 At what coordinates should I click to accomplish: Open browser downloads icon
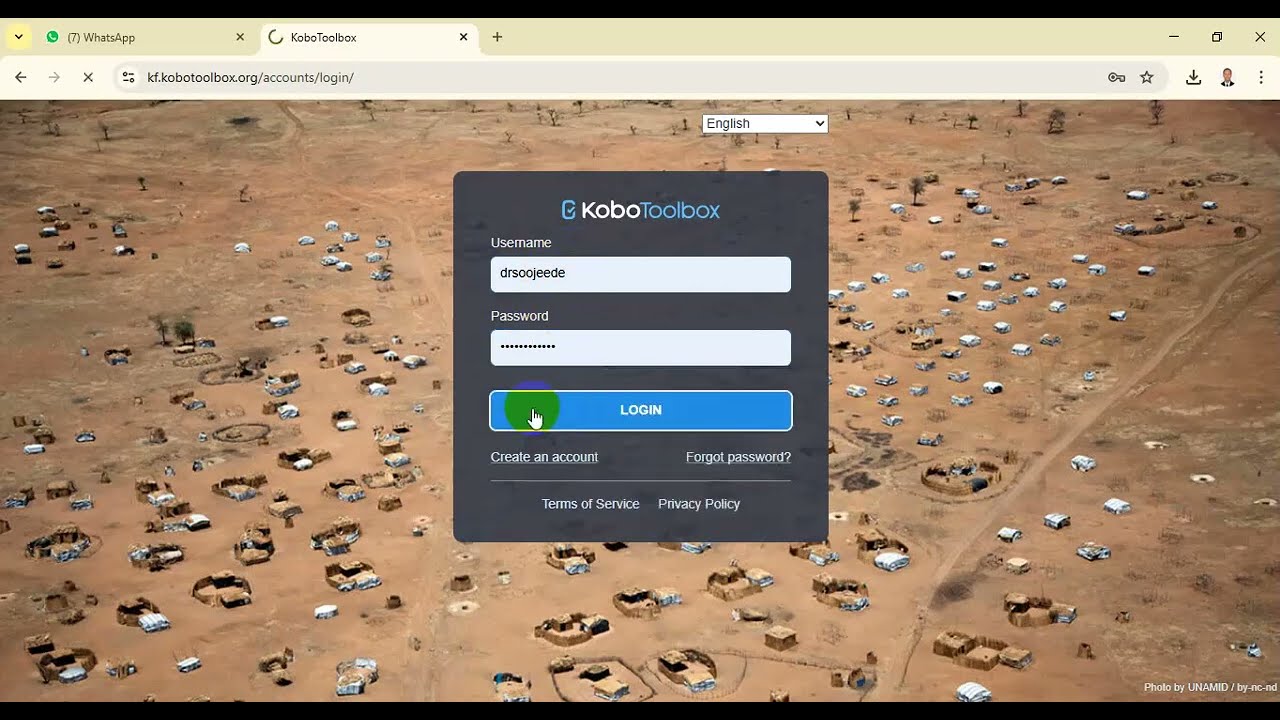click(x=1193, y=77)
